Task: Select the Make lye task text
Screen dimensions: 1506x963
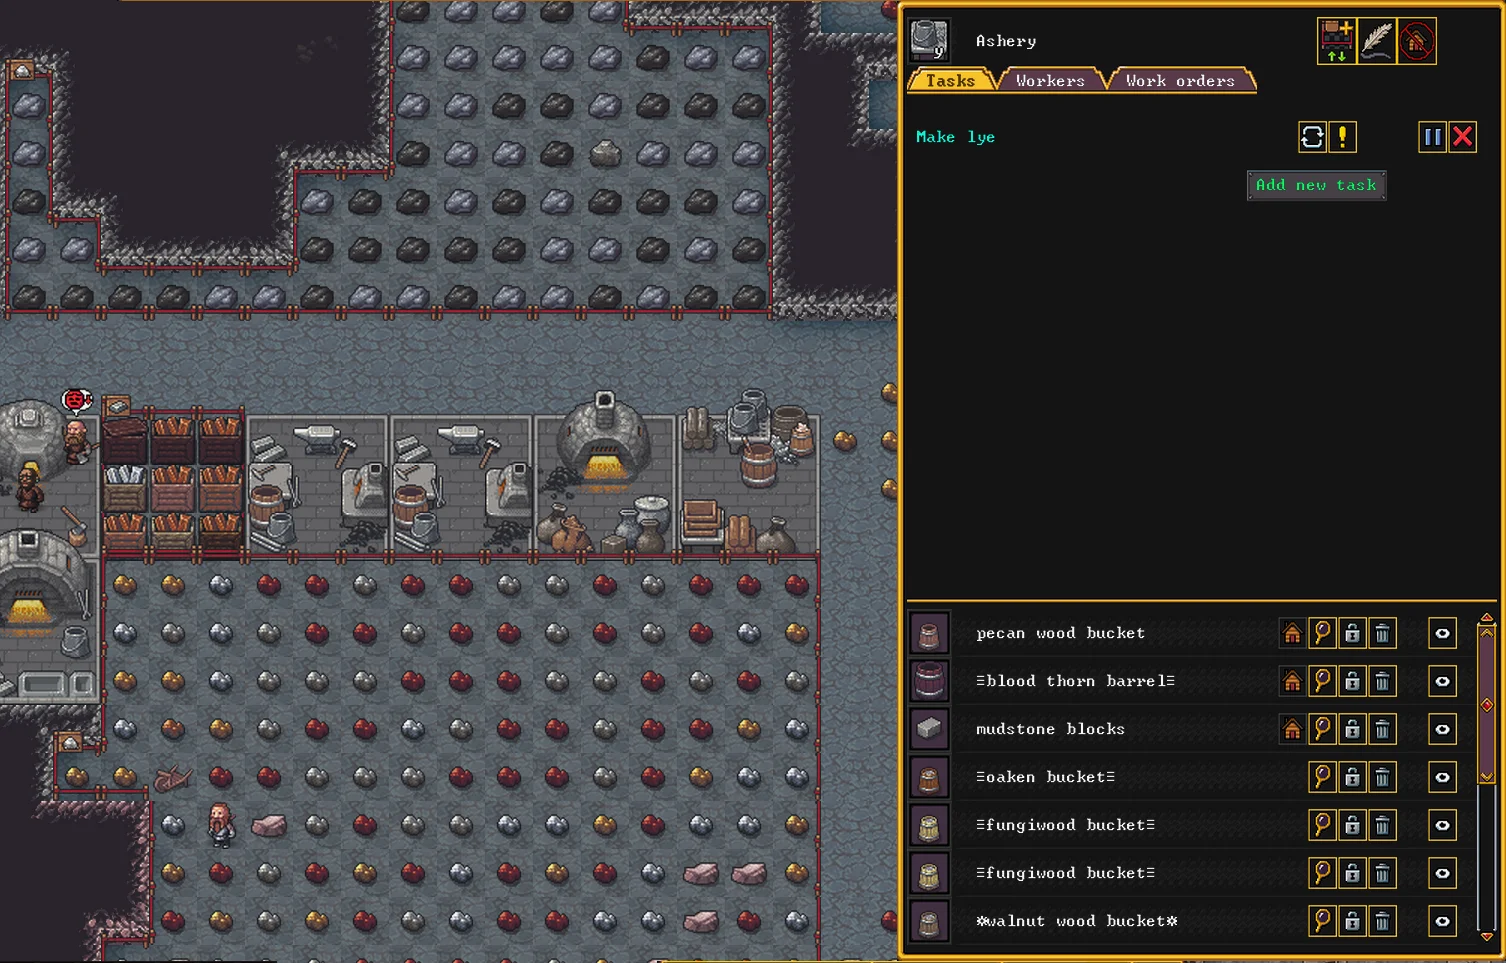Action: tap(955, 137)
